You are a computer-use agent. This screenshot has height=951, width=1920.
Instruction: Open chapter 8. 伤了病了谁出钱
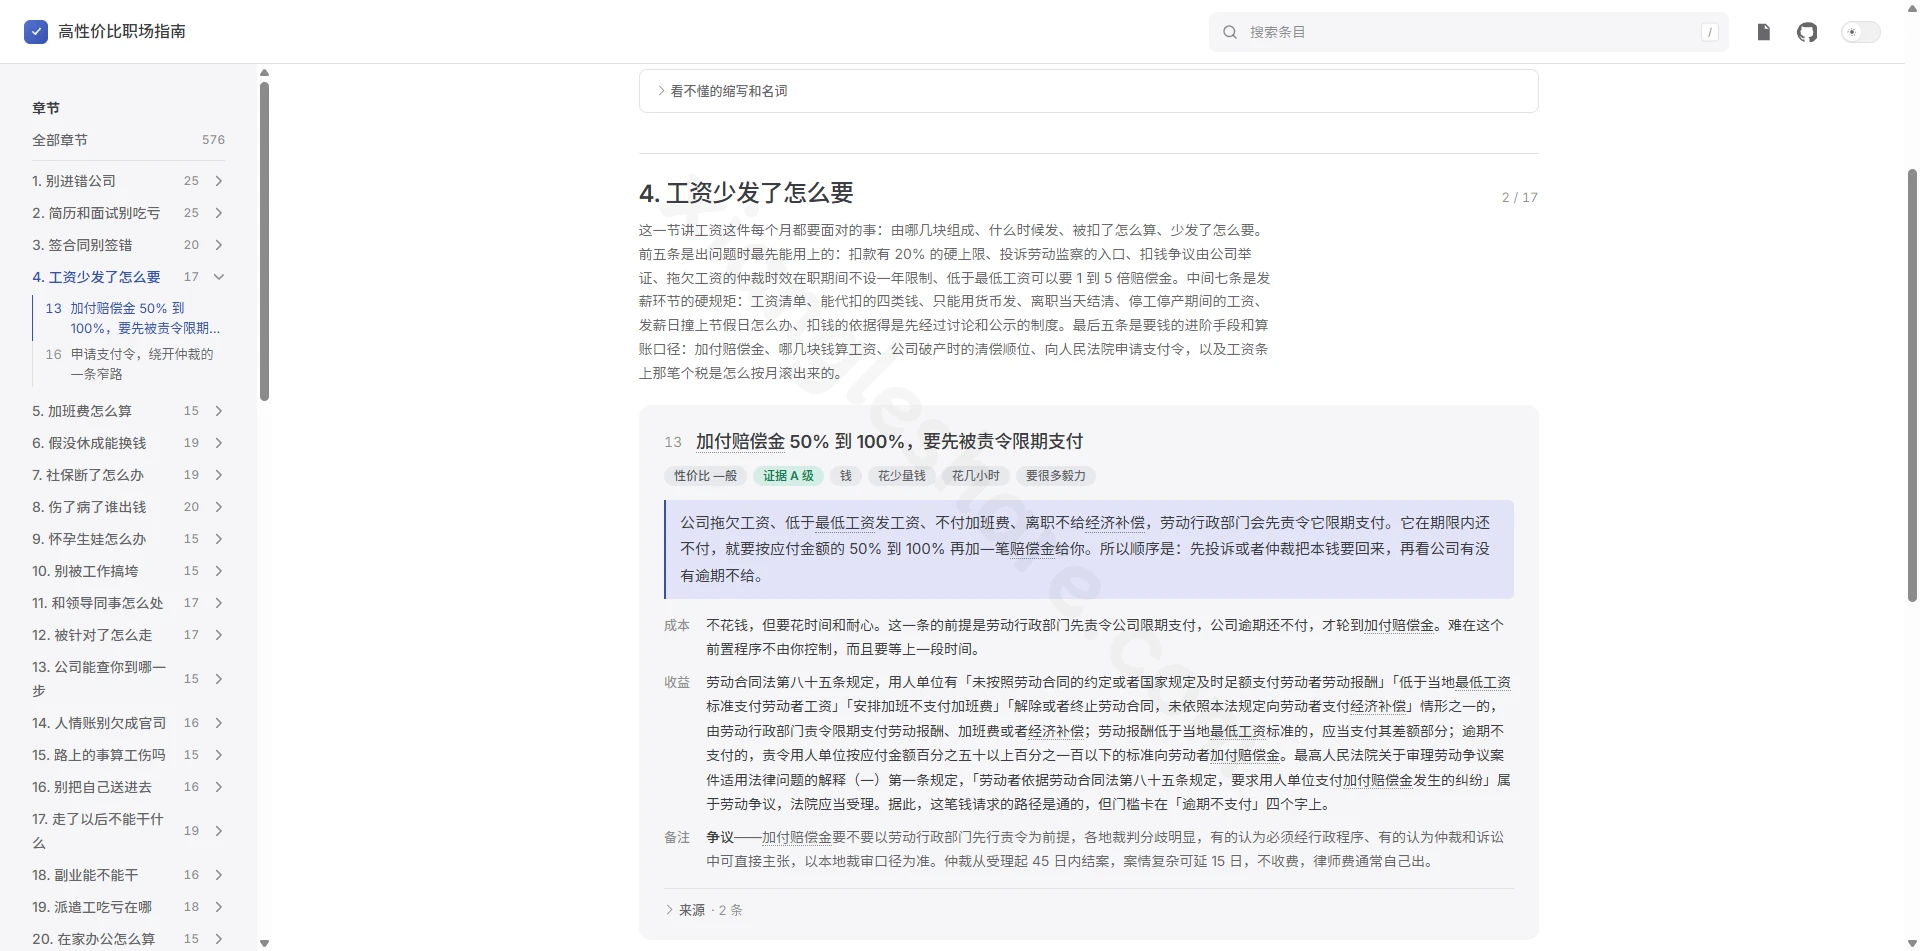tap(89, 507)
